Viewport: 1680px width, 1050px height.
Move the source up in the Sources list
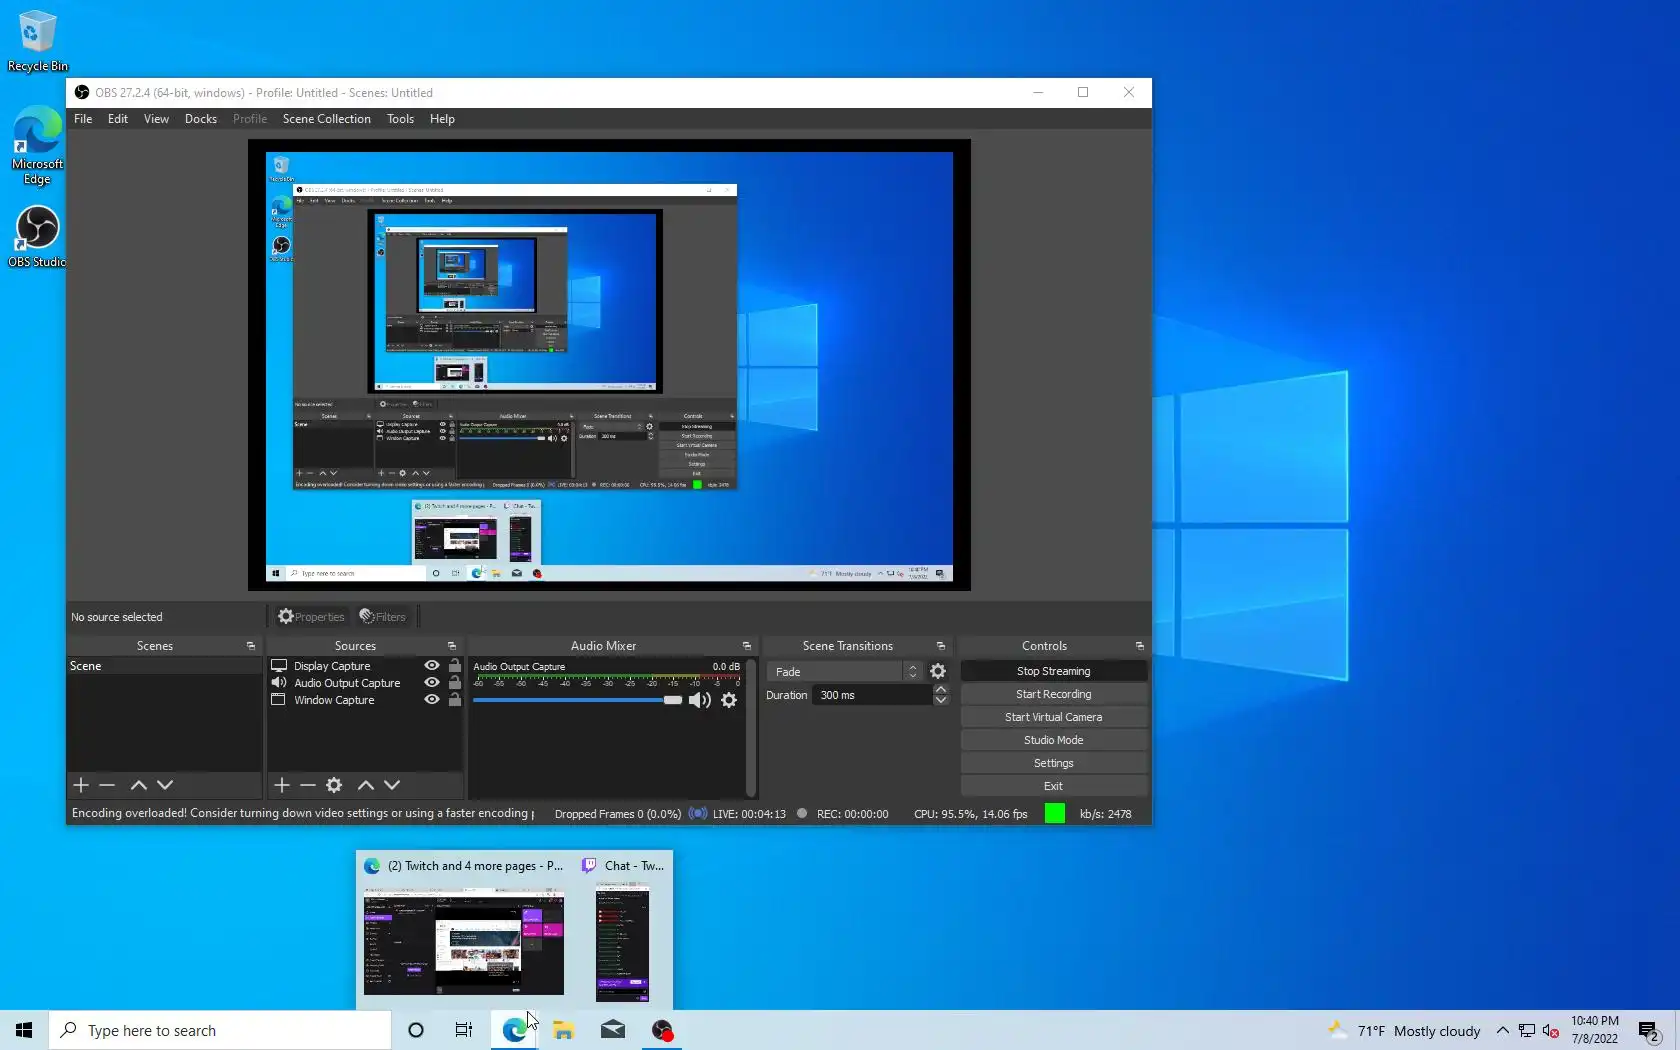366,785
